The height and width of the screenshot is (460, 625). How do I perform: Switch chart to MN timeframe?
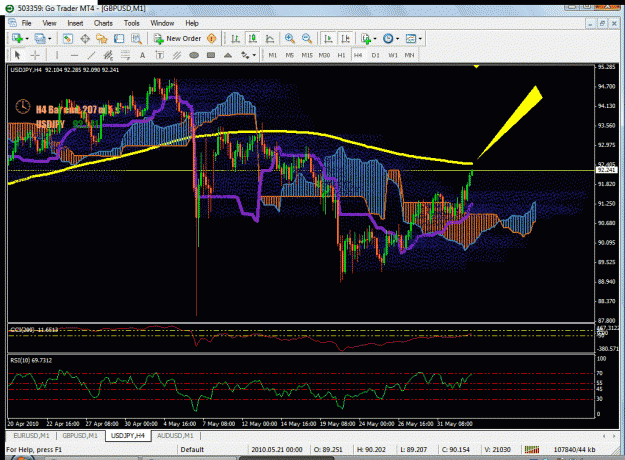click(x=409, y=55)
